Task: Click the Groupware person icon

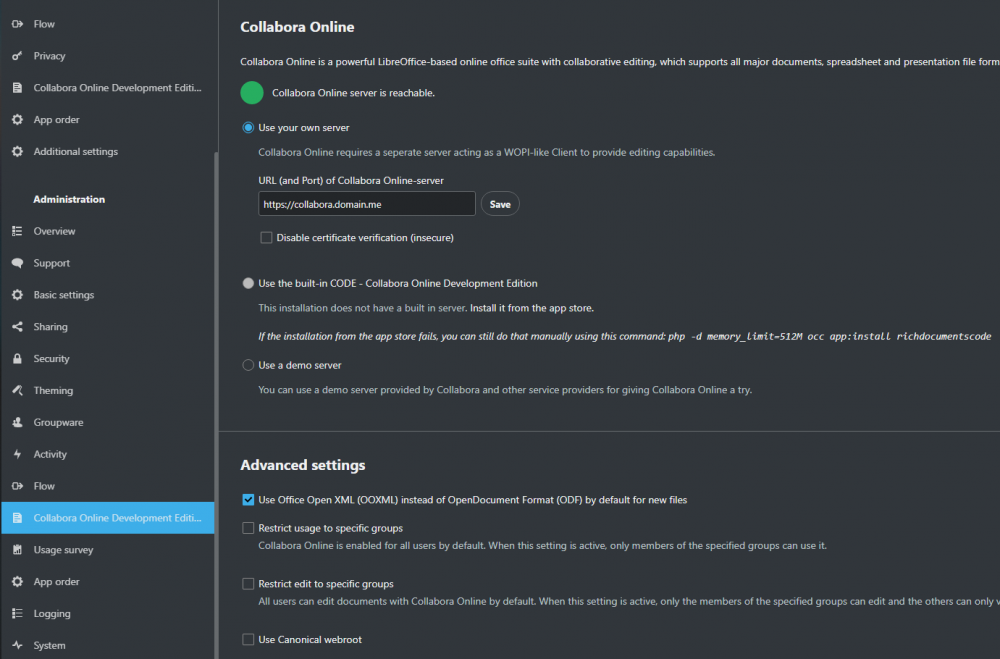Action: (17, 422)
